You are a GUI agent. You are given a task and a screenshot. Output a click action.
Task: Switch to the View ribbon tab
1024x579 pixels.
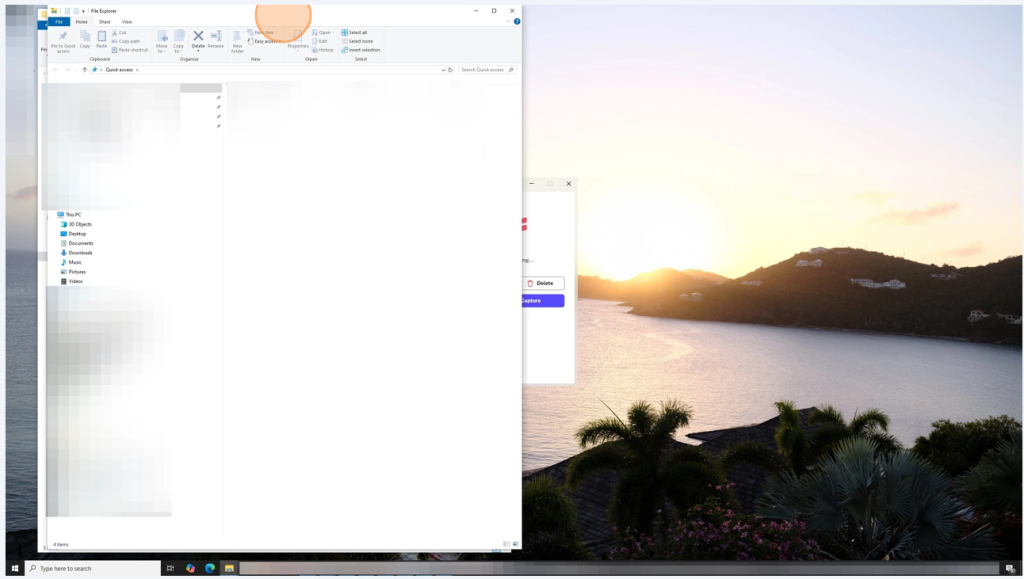pos(127,21)
